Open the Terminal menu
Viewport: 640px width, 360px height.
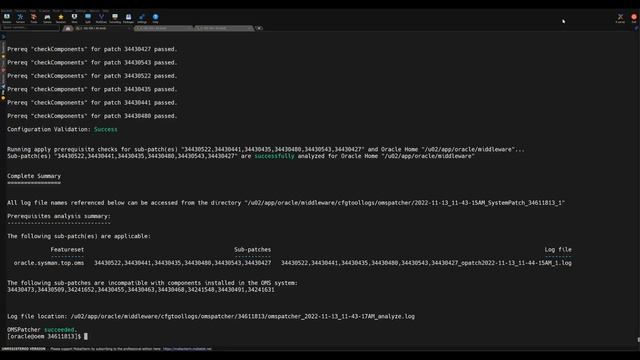click(7, 11)
